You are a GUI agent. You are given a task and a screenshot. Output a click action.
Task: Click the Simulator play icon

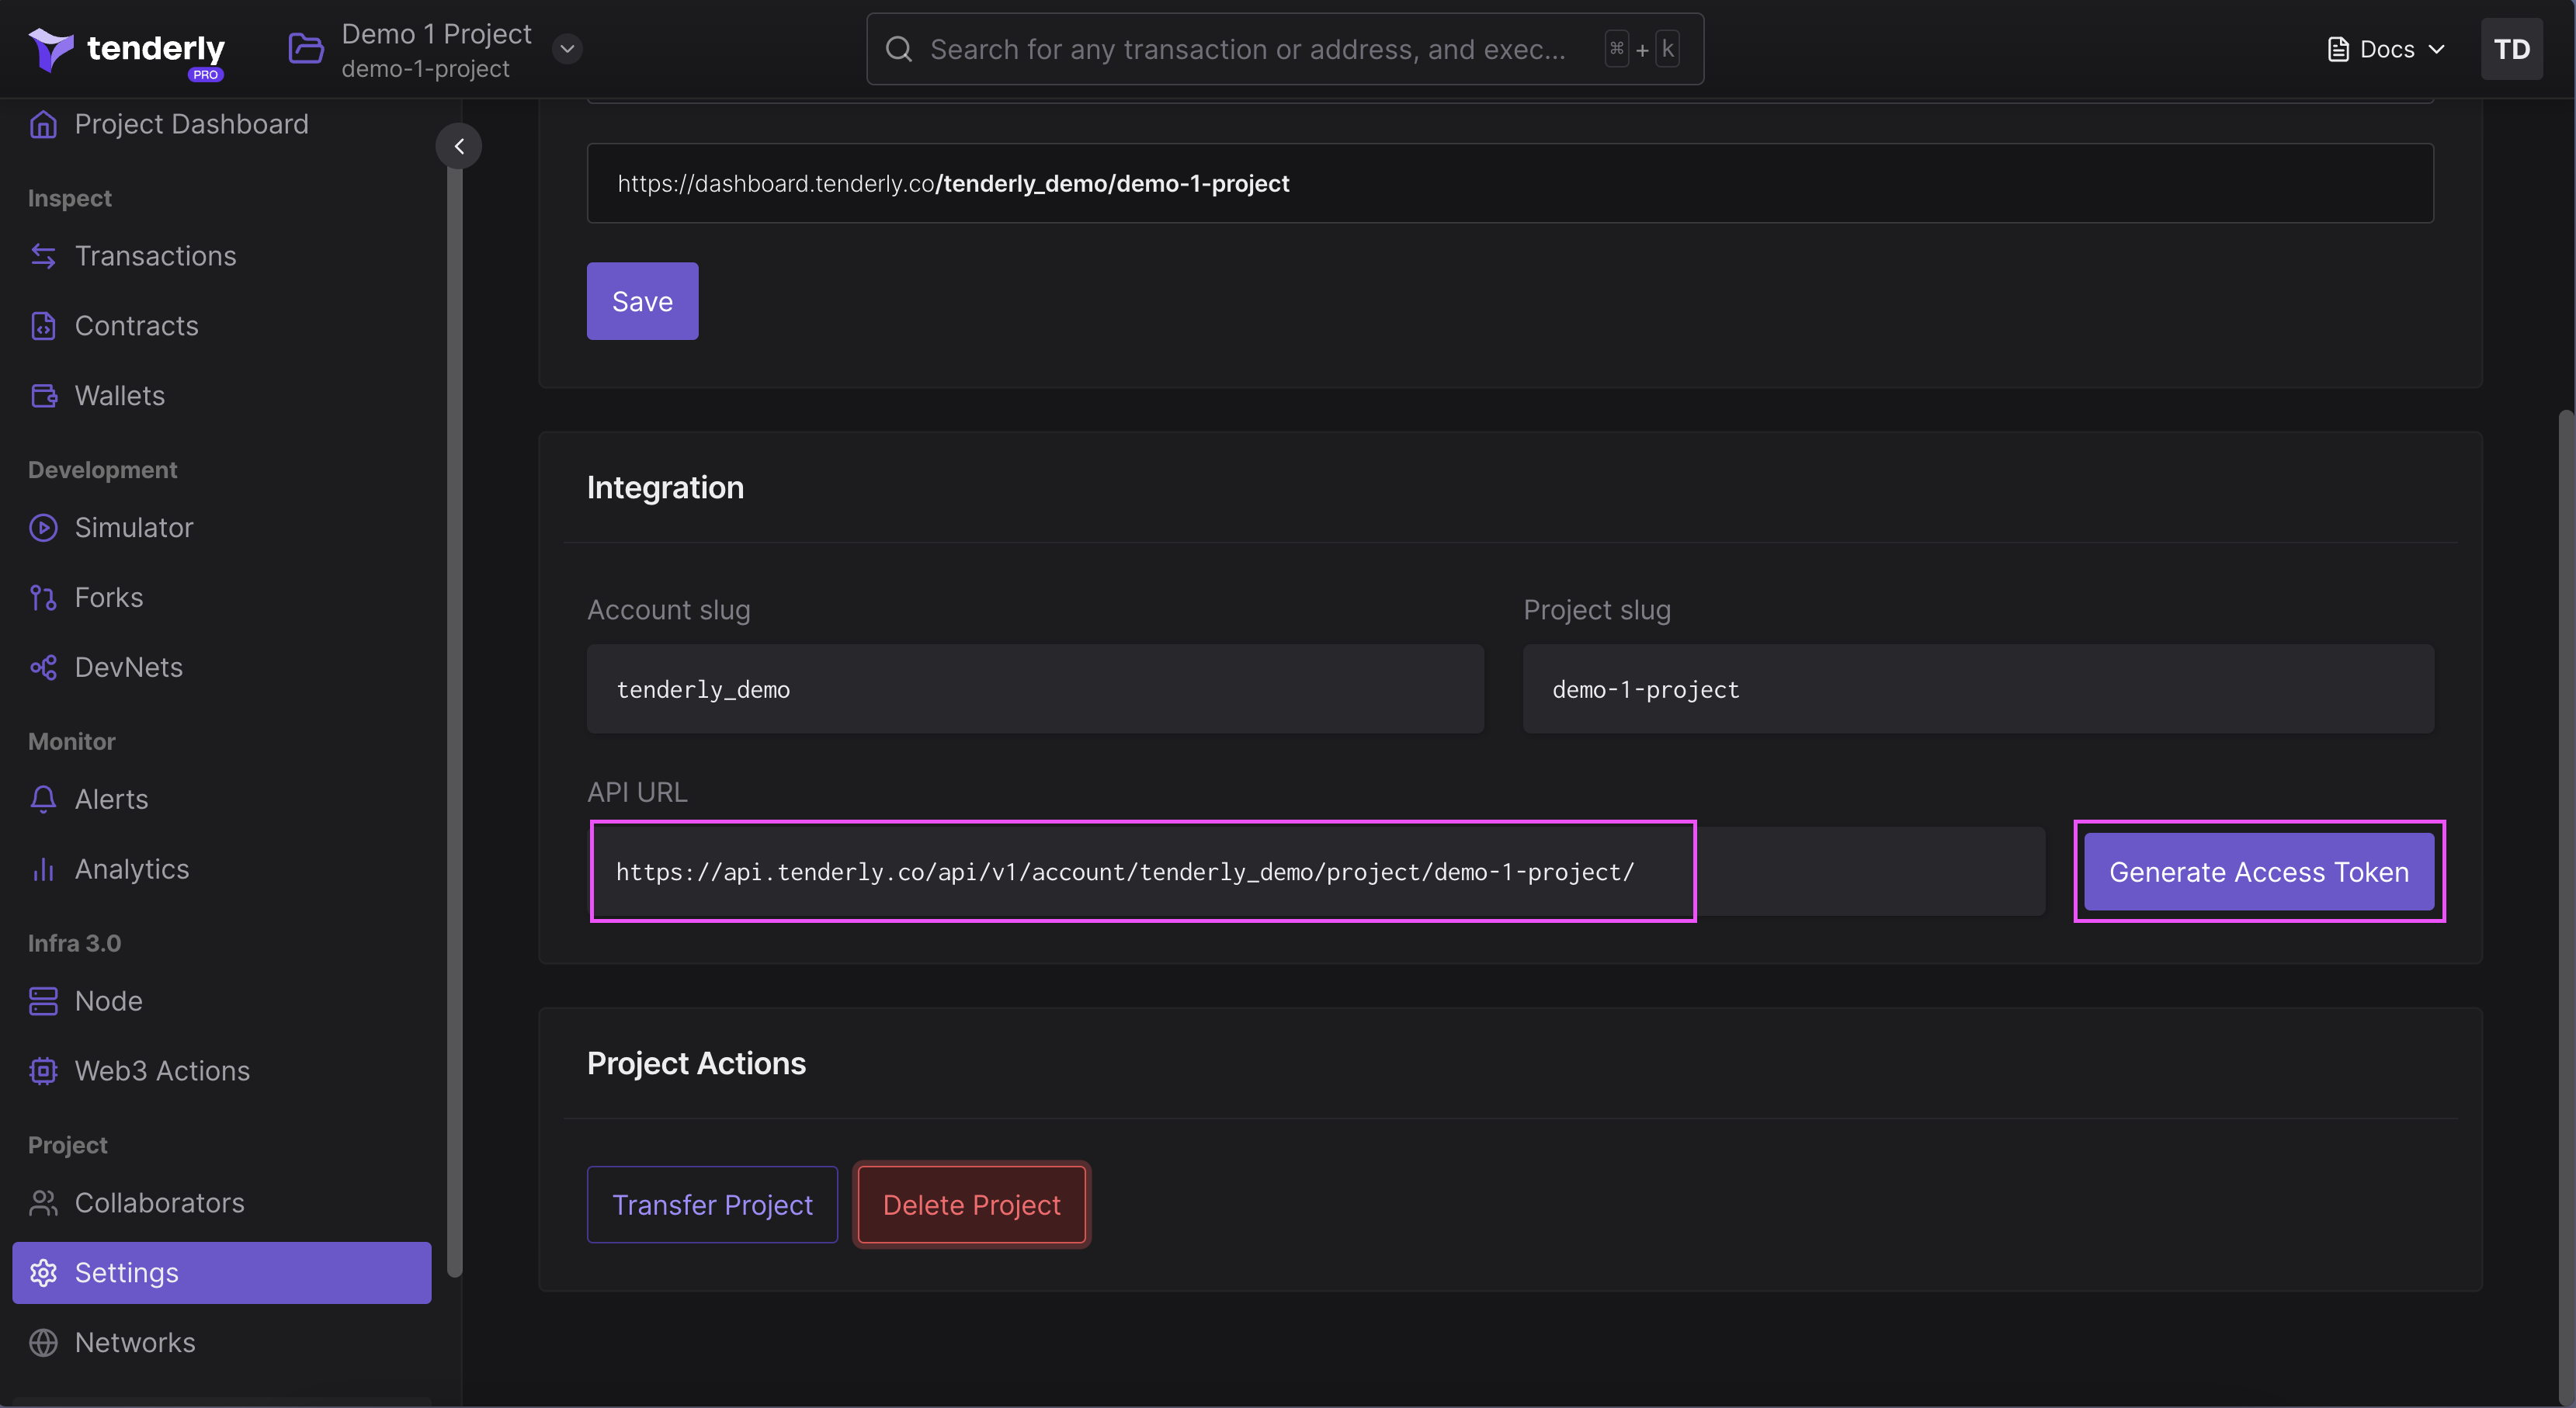43,528
